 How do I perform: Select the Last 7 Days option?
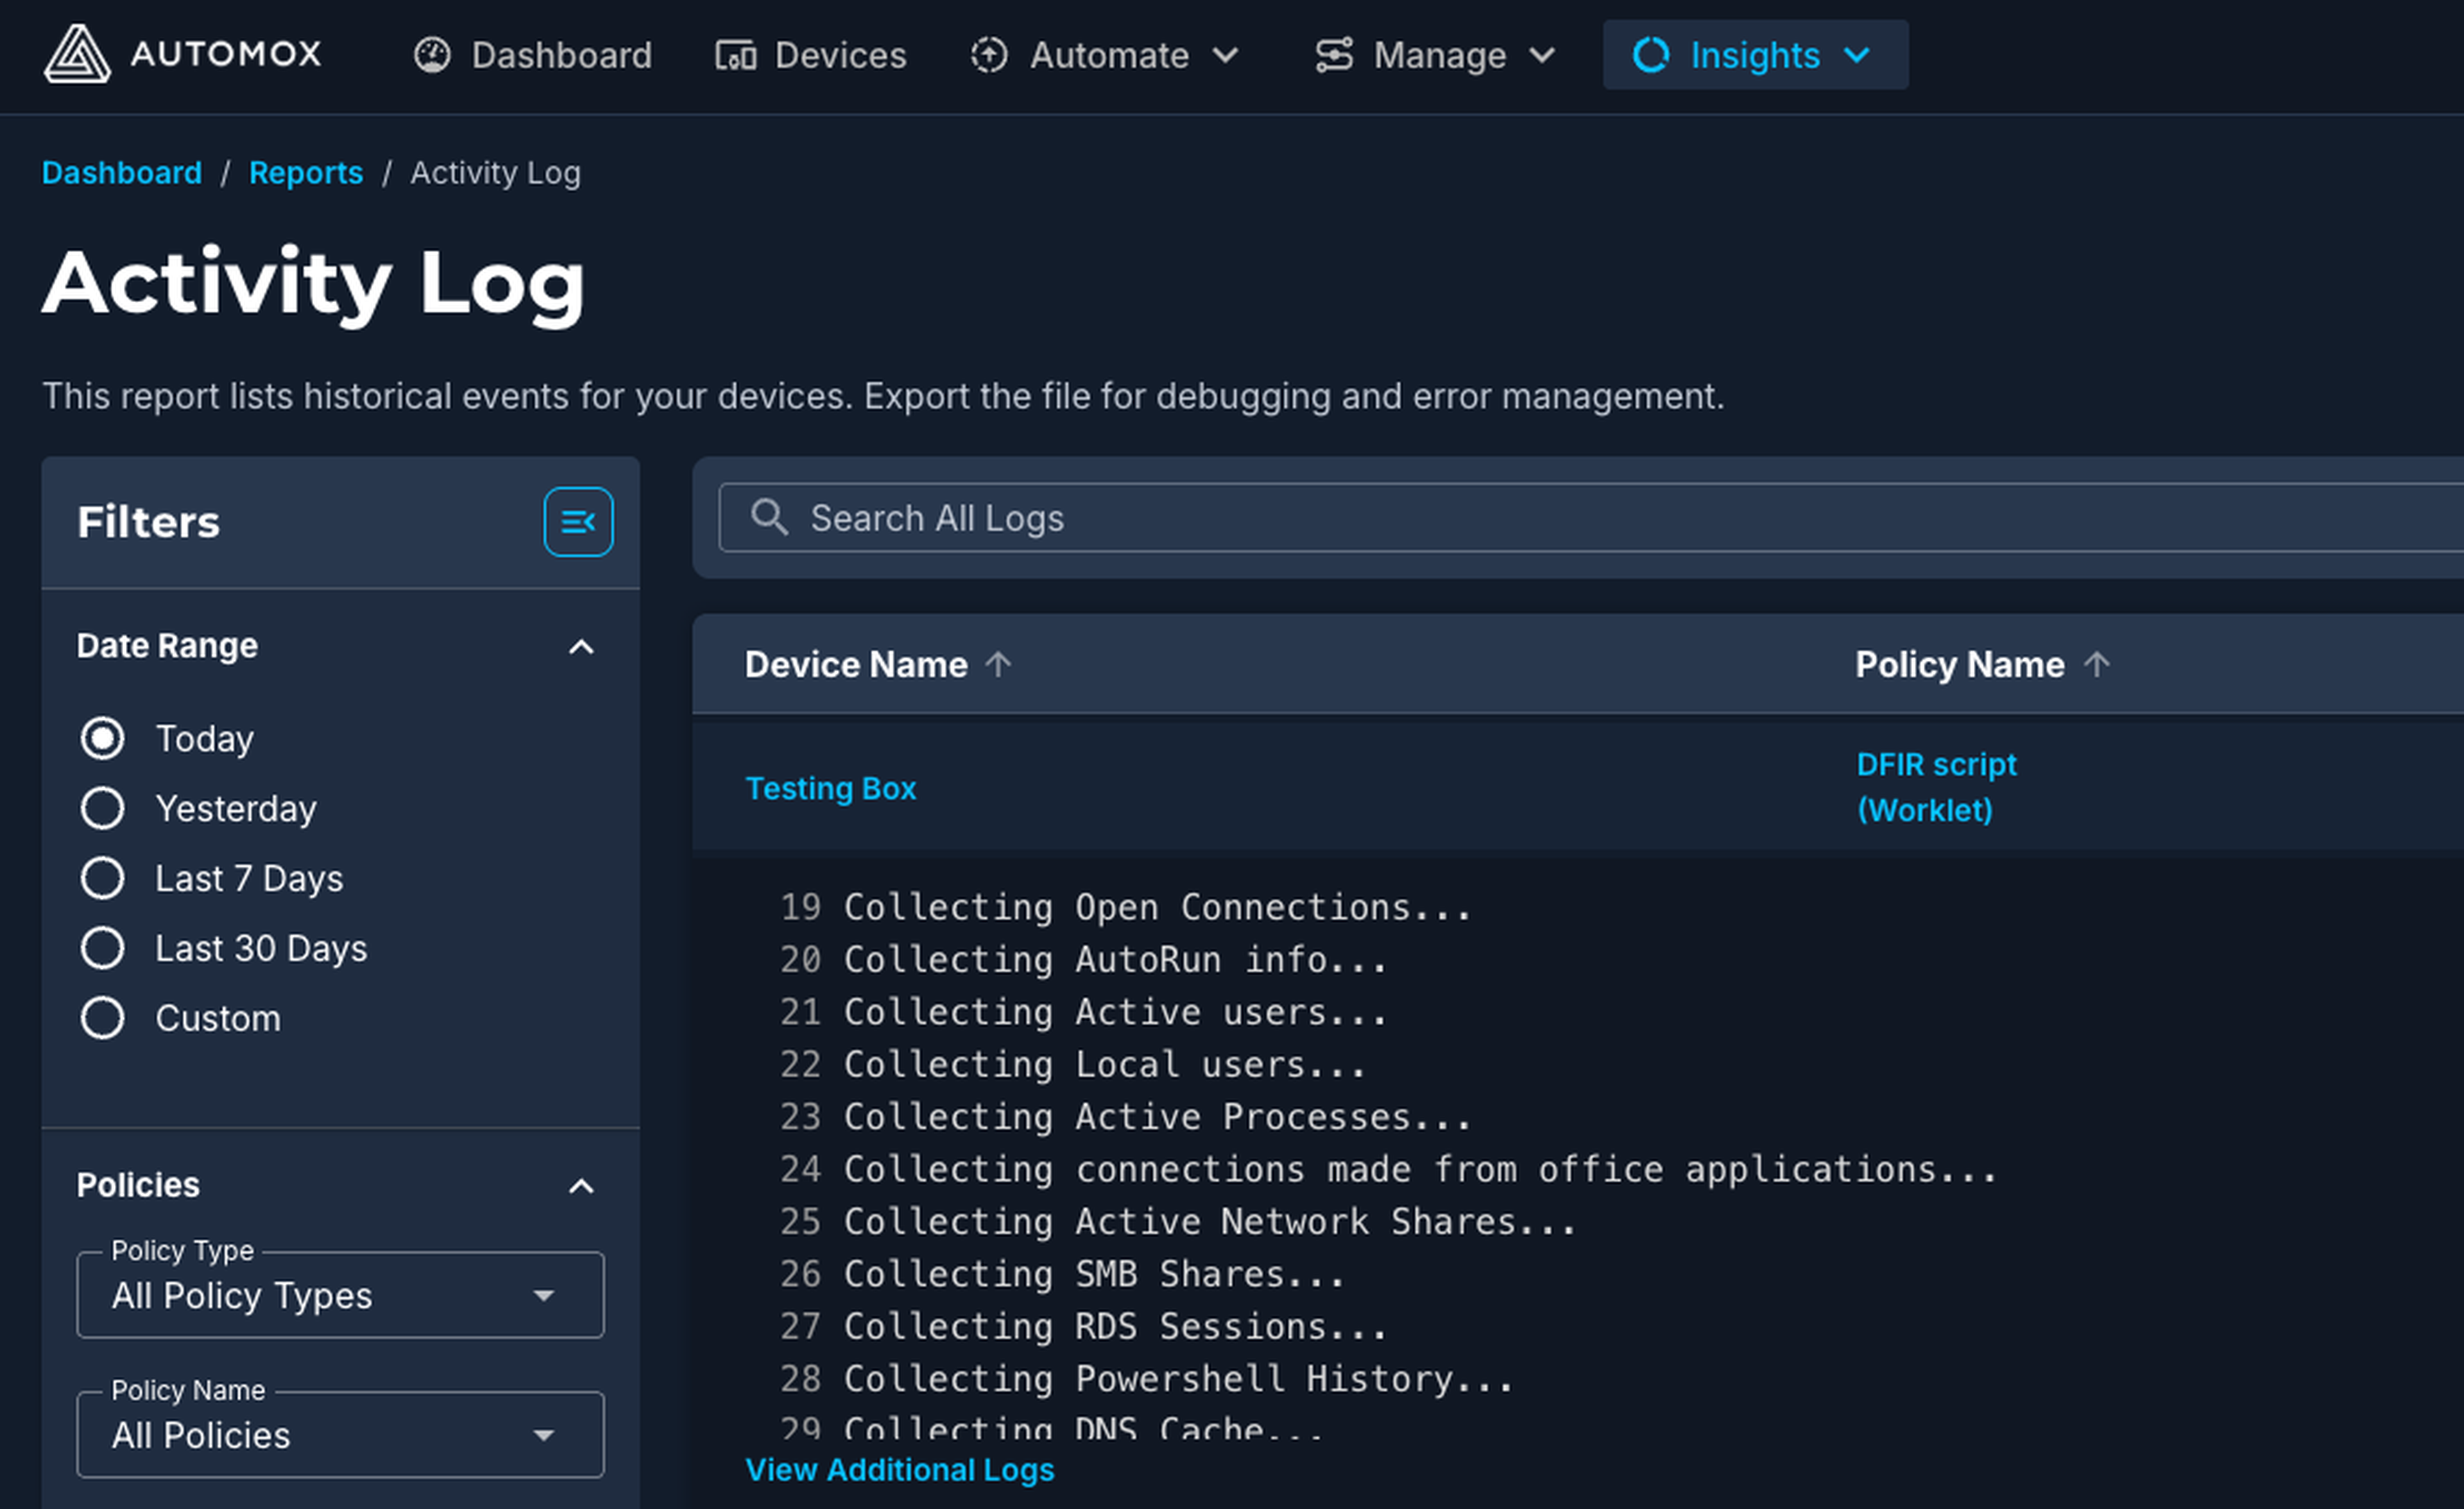click(x=102, y=878)
